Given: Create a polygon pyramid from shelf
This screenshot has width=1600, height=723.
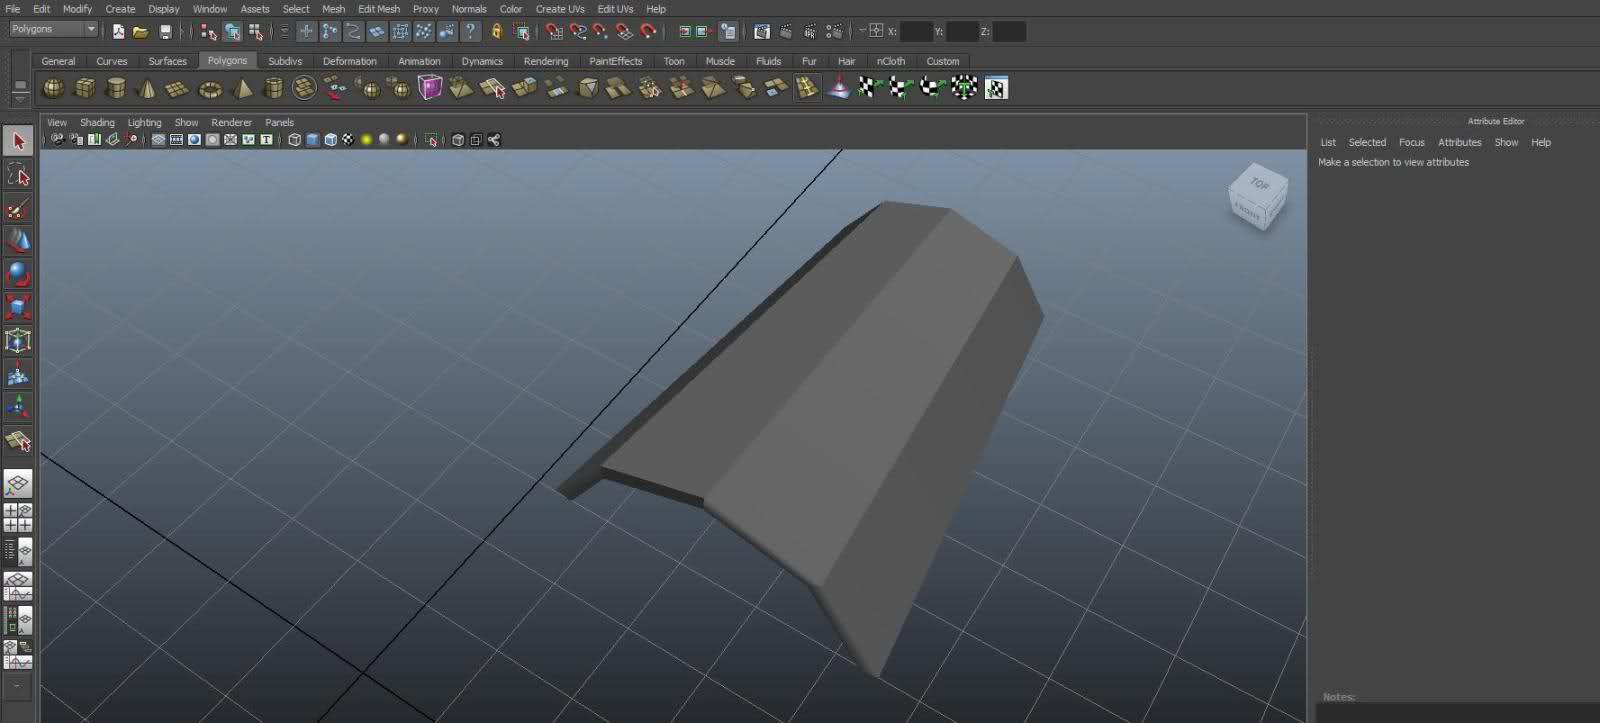Looking at the screenshot, I should pyautogui.click(x=241, y=89).
